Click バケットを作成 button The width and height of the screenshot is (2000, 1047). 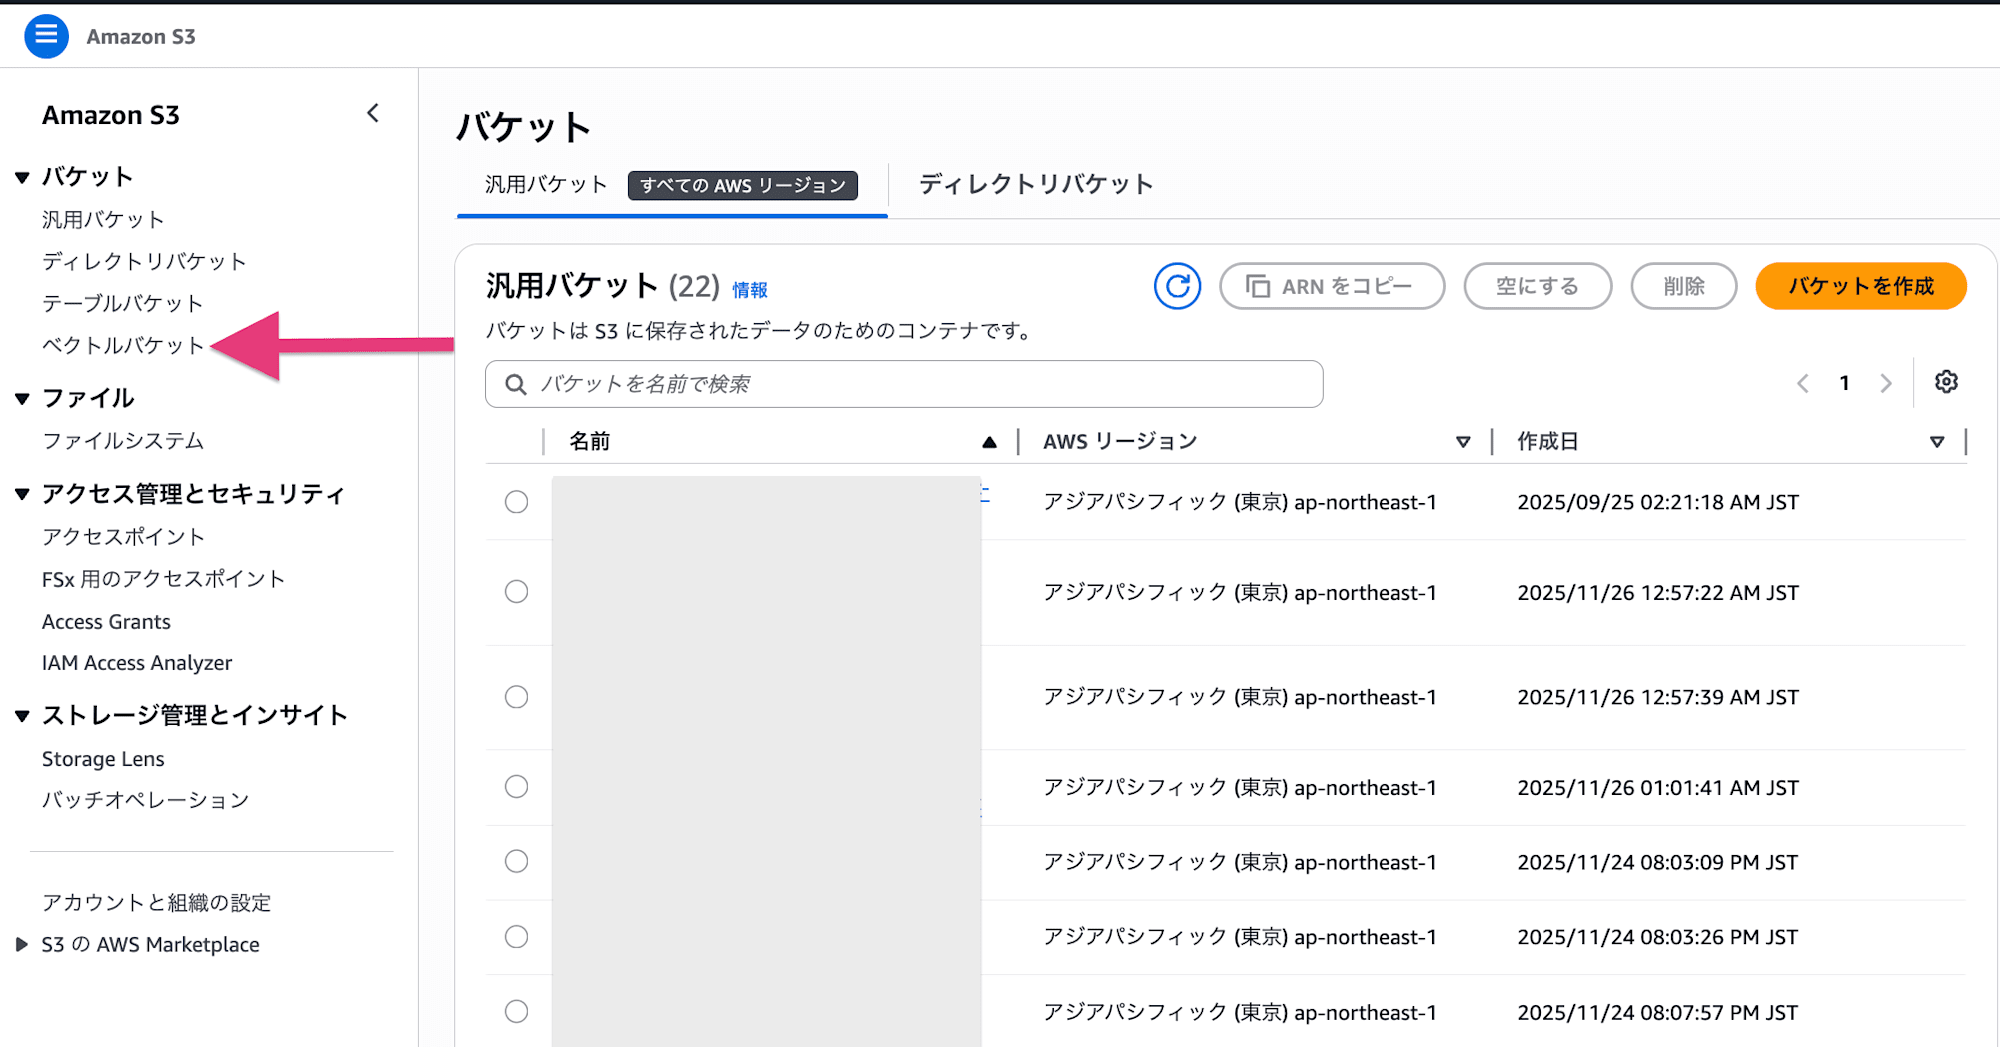(x=1861, y=286)
